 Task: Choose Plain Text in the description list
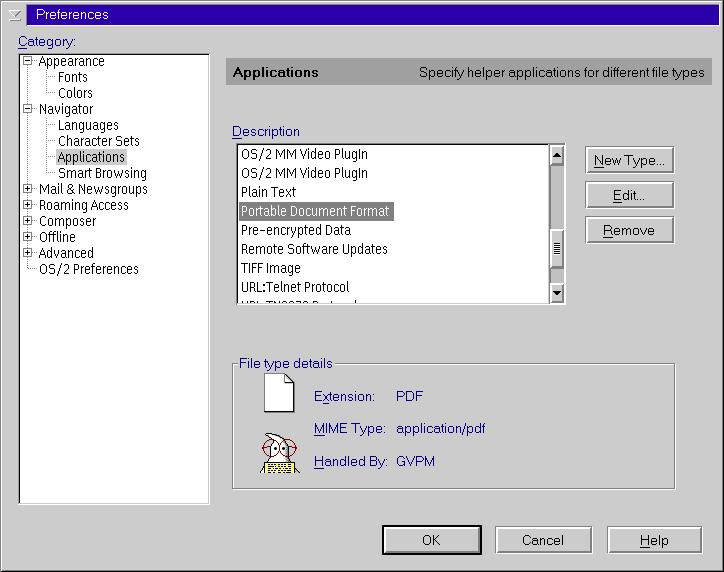[x=268, y=192]
